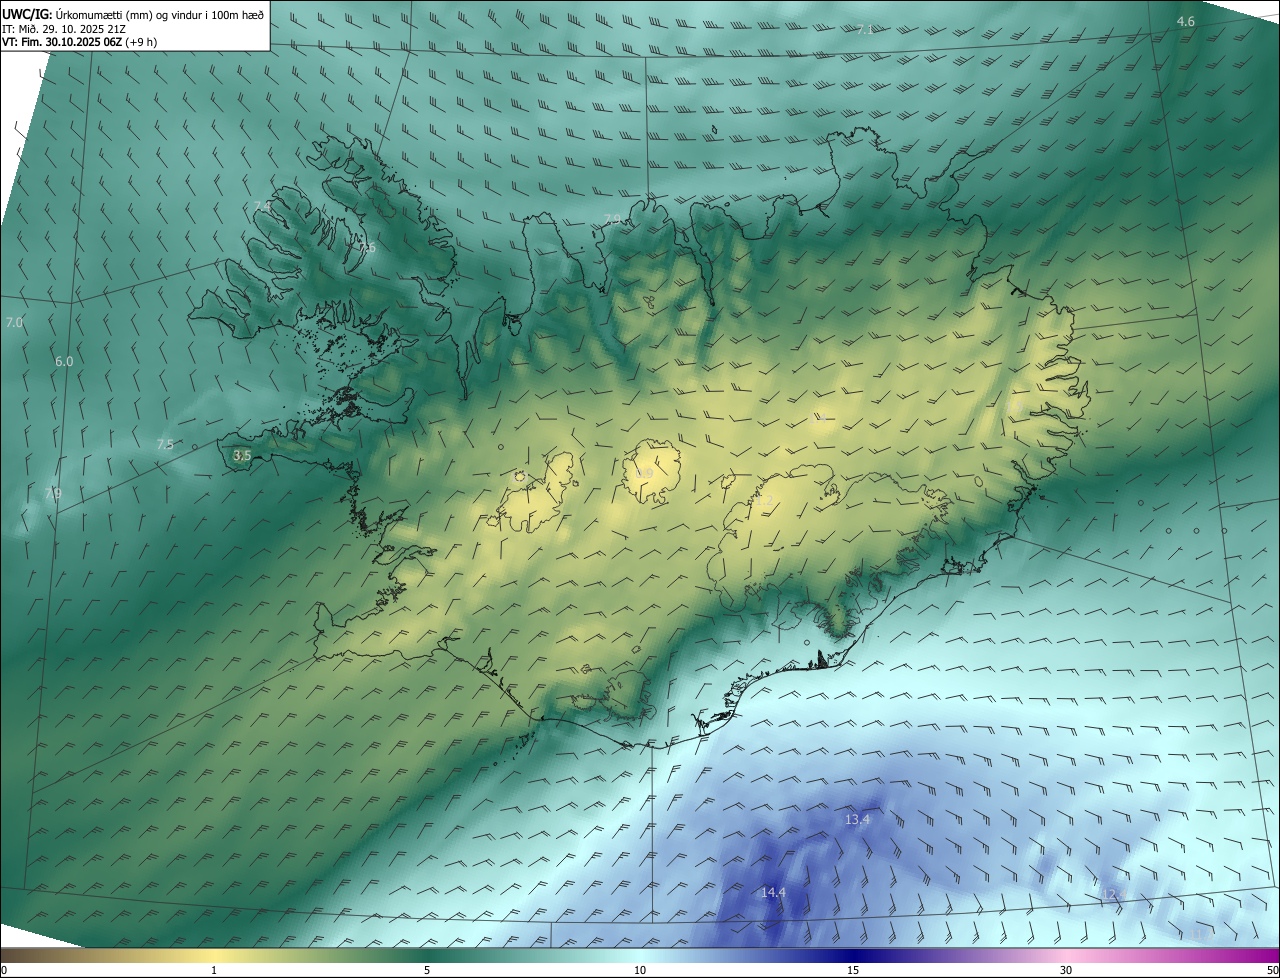
Task: Click the 14.4 precipitation value label
Action: point(773,892)
